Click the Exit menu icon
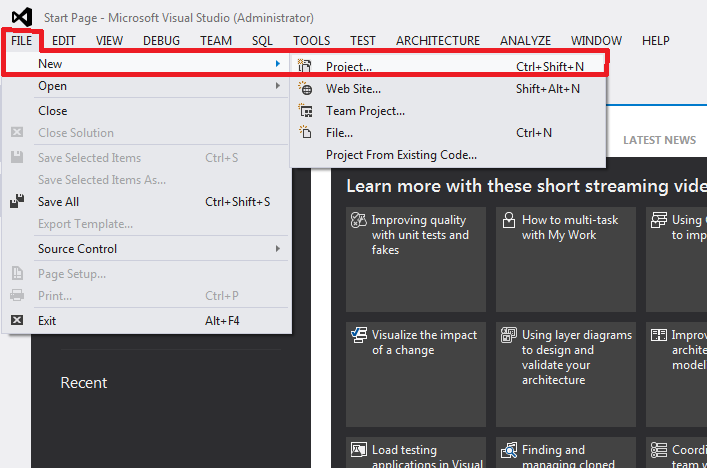Viewport: 707px width, 468px height. click(x=17, y=321)
